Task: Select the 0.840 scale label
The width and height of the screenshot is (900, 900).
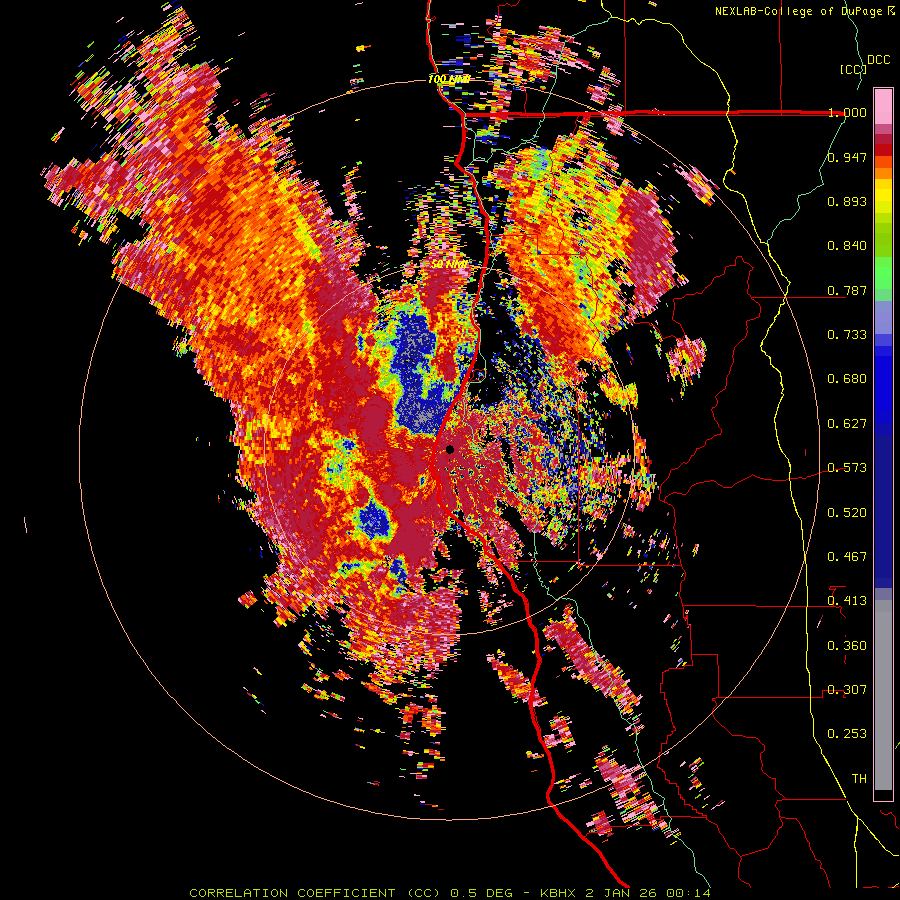Action: (847, 246)
